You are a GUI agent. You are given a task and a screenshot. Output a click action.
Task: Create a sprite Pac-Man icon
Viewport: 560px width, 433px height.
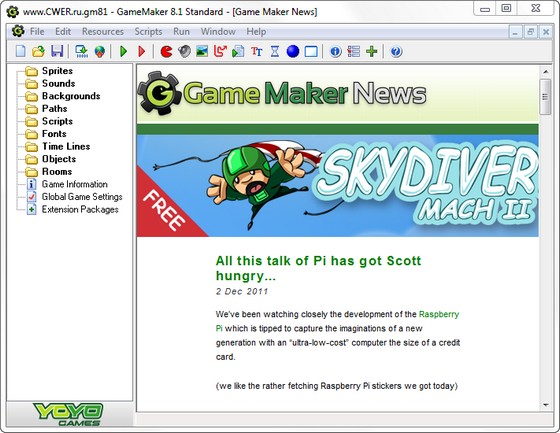tap(166, 51)
